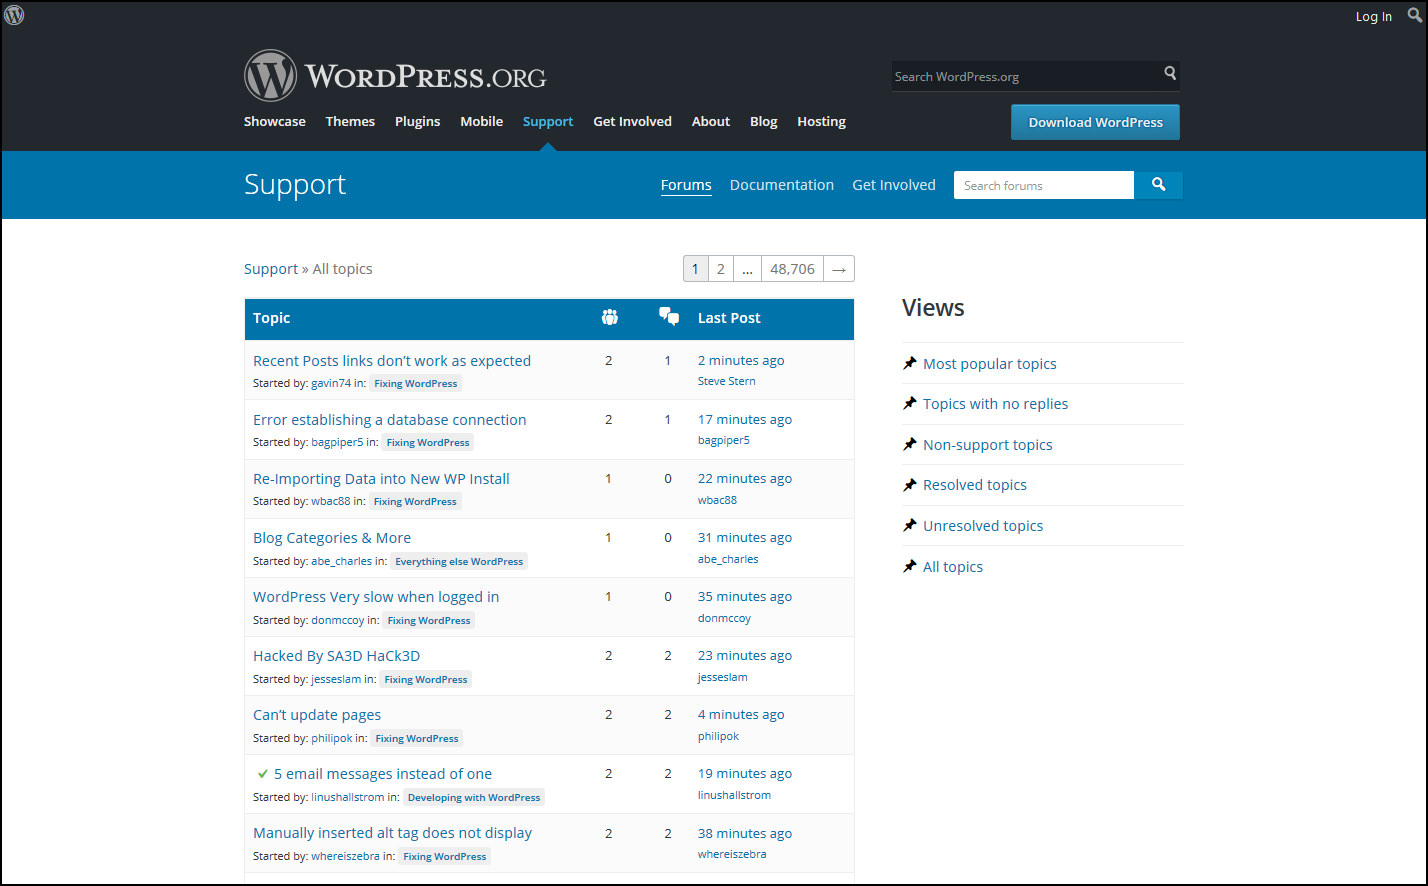Open Get Involved in the Support bar

(894, 185)
